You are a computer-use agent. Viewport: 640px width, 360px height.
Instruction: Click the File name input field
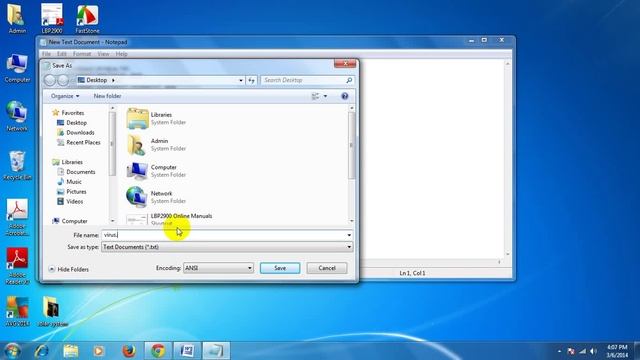pos(223,235)
